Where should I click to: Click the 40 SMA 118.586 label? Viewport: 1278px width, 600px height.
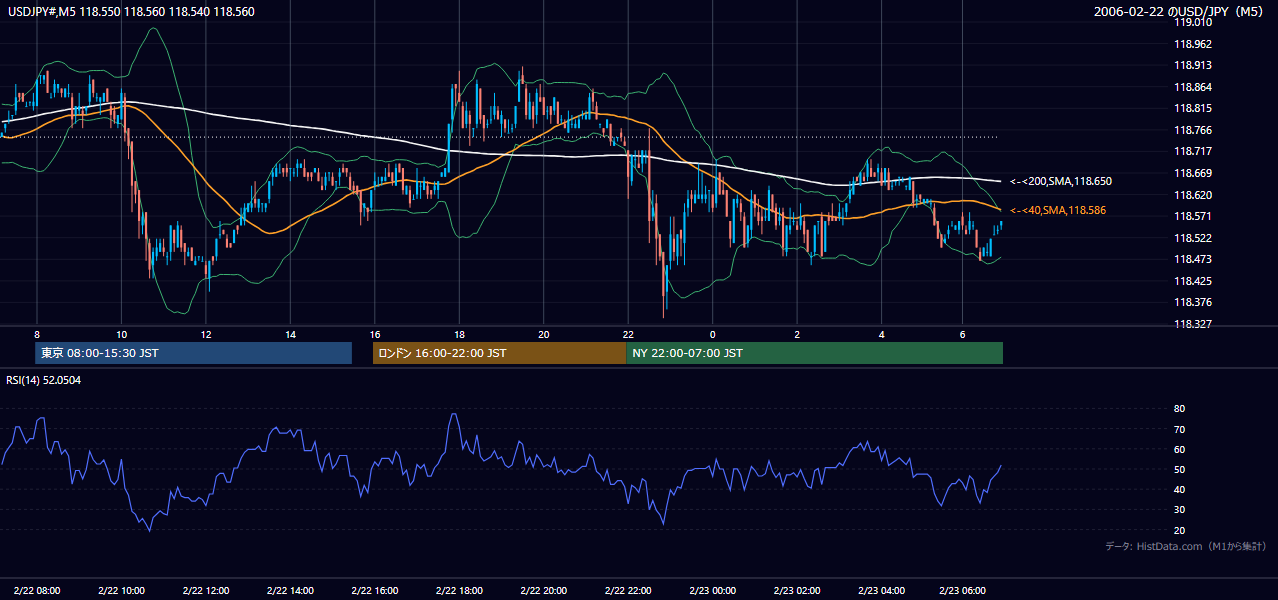click(1058, 210)
